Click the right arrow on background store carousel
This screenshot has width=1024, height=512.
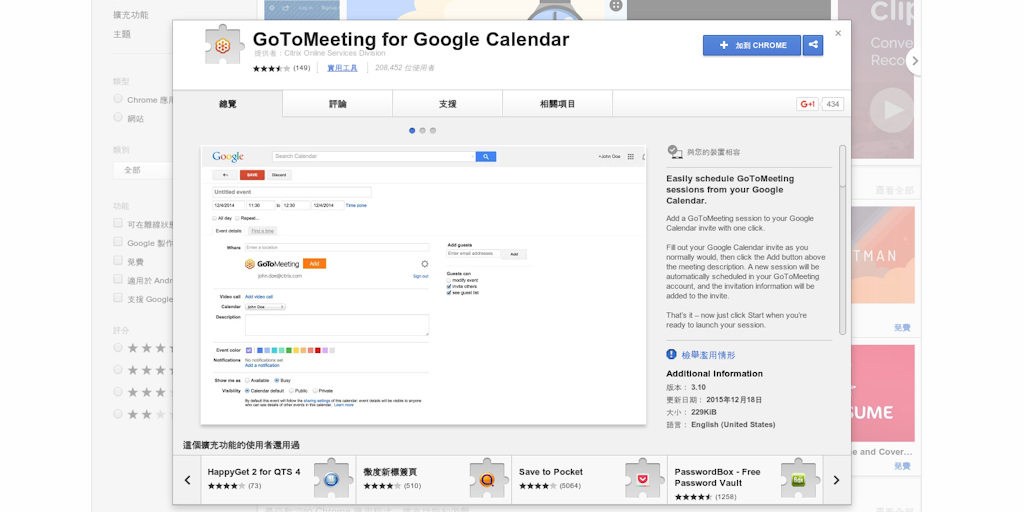[914, 61]
